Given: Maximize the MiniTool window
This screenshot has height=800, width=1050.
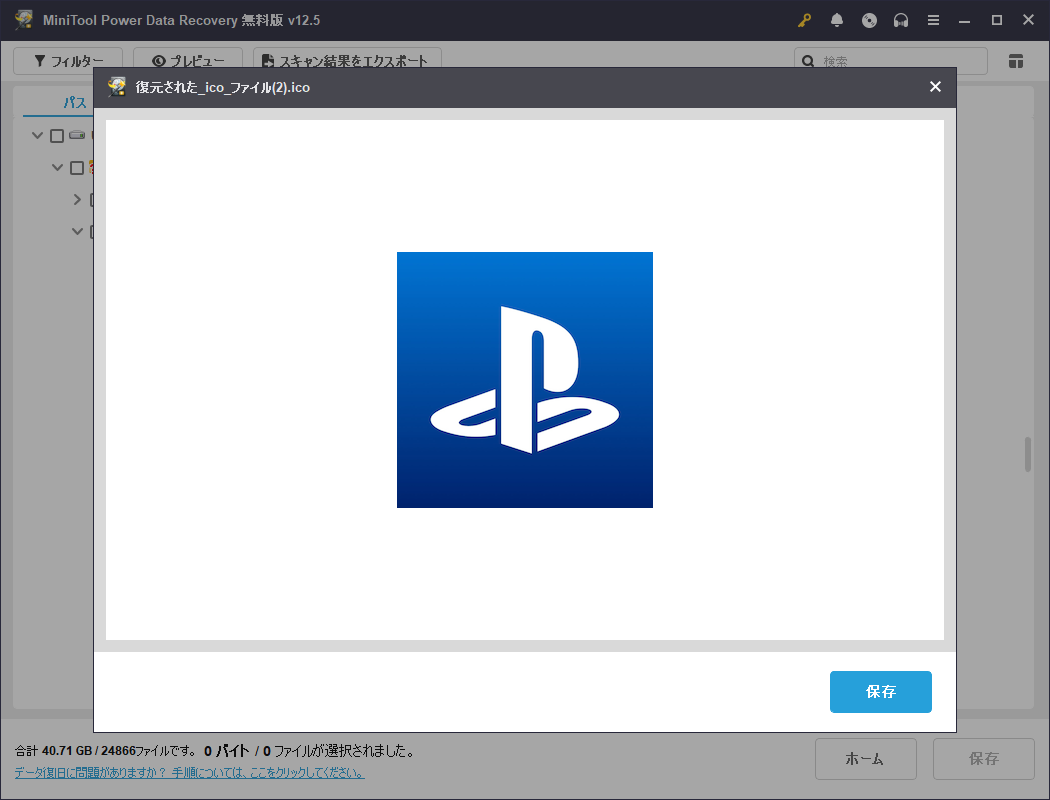Looking at the screenshot, I should 996,20.
